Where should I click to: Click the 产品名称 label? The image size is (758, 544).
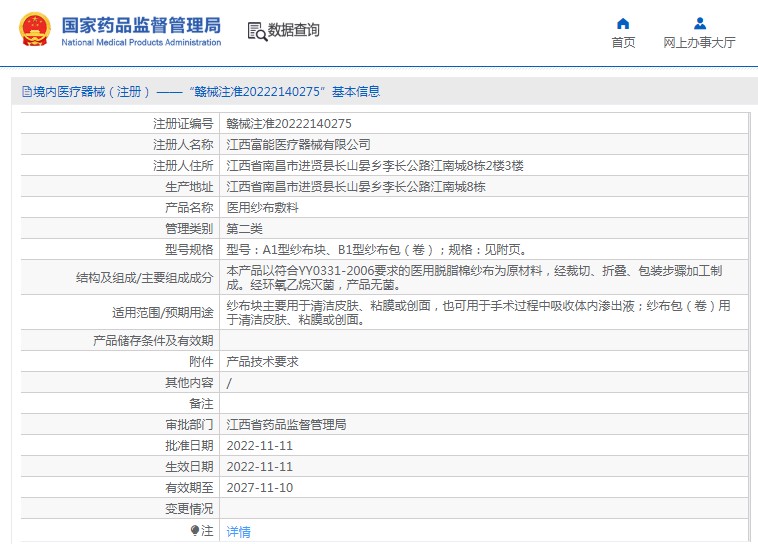click(x=189, y=208)
